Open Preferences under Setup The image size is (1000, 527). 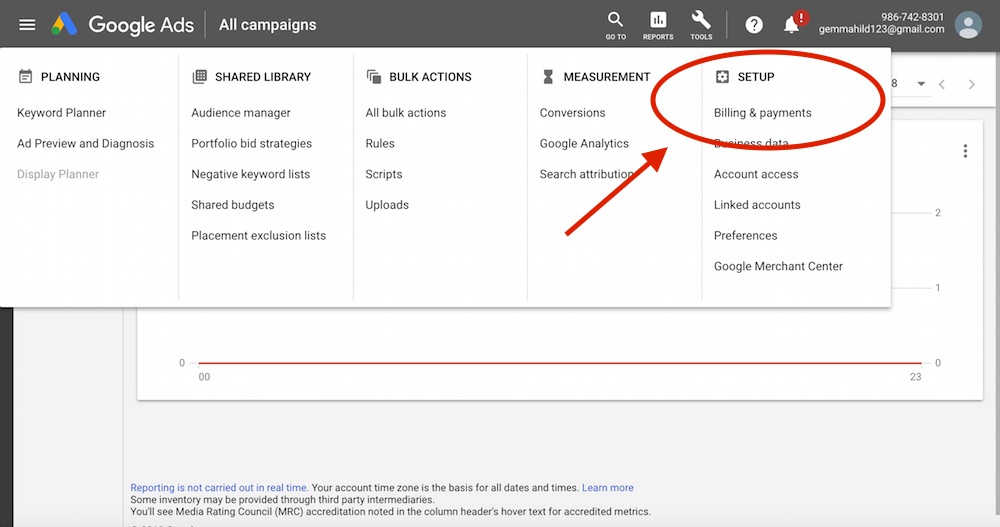[745, 235]
